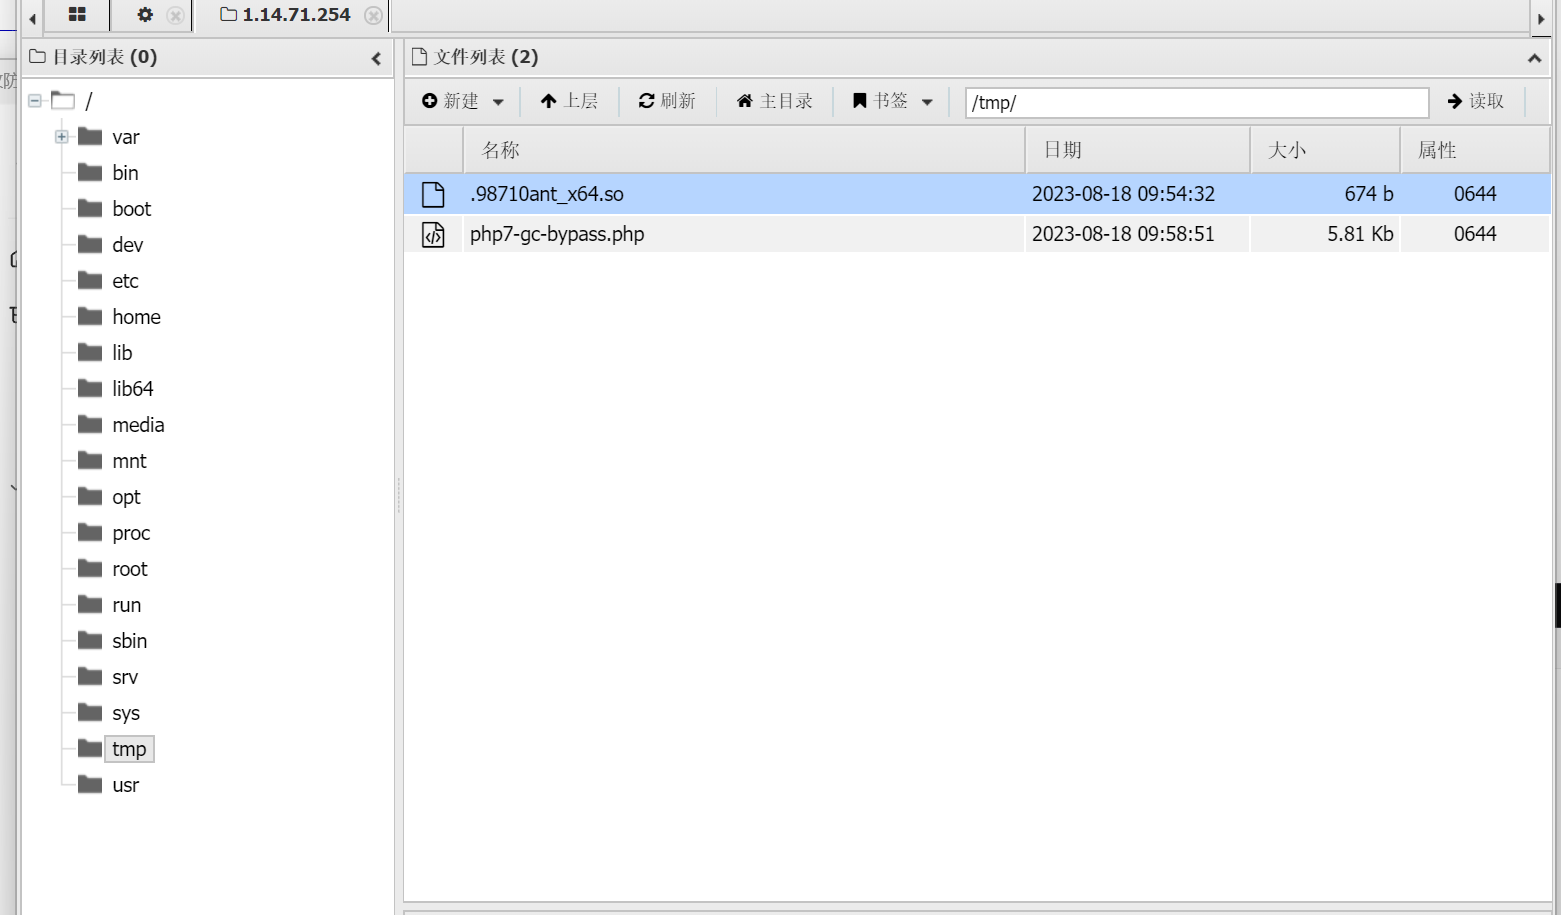The height and width of the screenshot is (915, 1561).
Task: Open the 书签 bookmark dropdown arrow
Action: click(927, 102)
